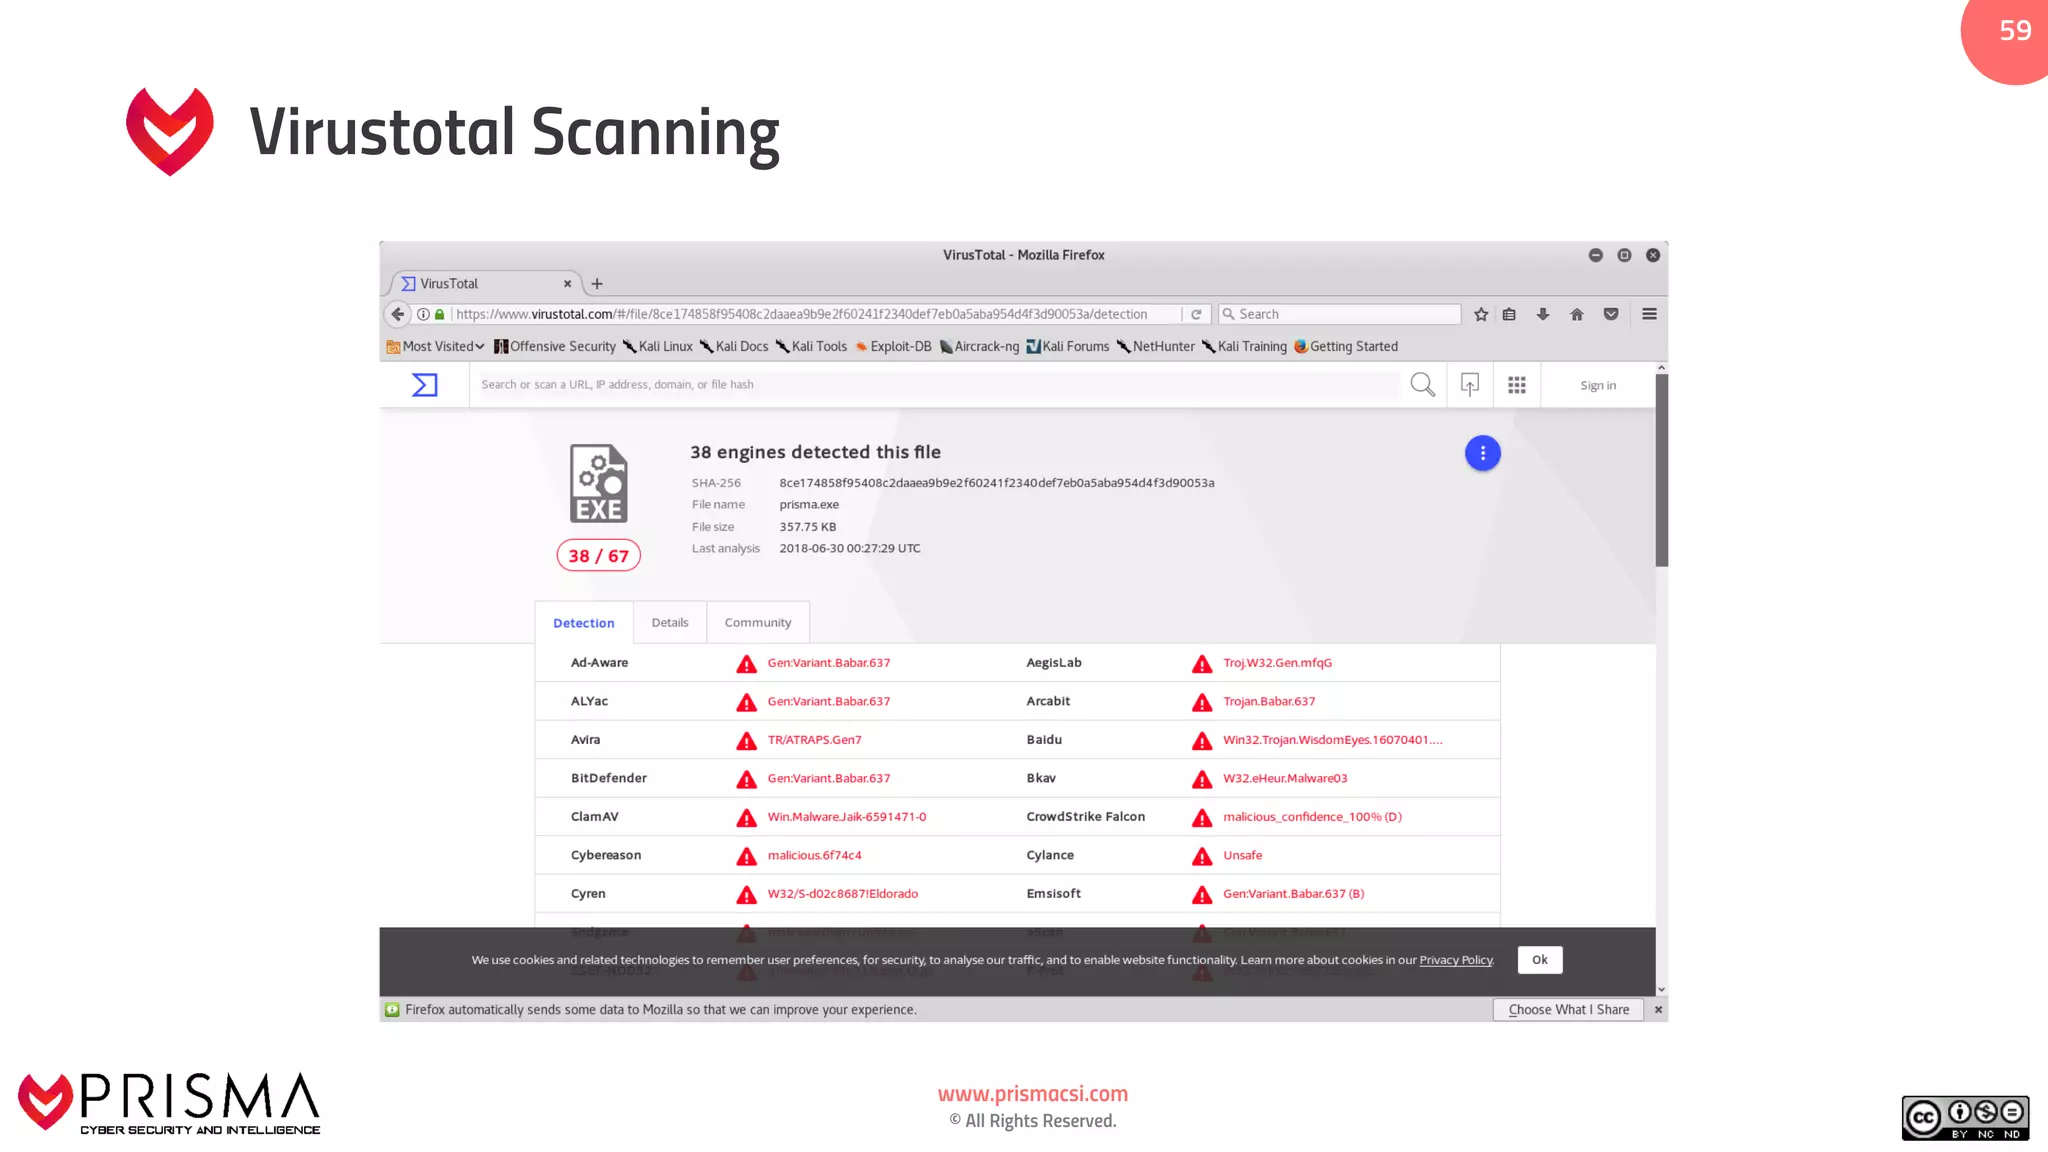Screen dimensions: 2048x1152
Task: Click the Firefox Search box
Action: click(1340, 314)
